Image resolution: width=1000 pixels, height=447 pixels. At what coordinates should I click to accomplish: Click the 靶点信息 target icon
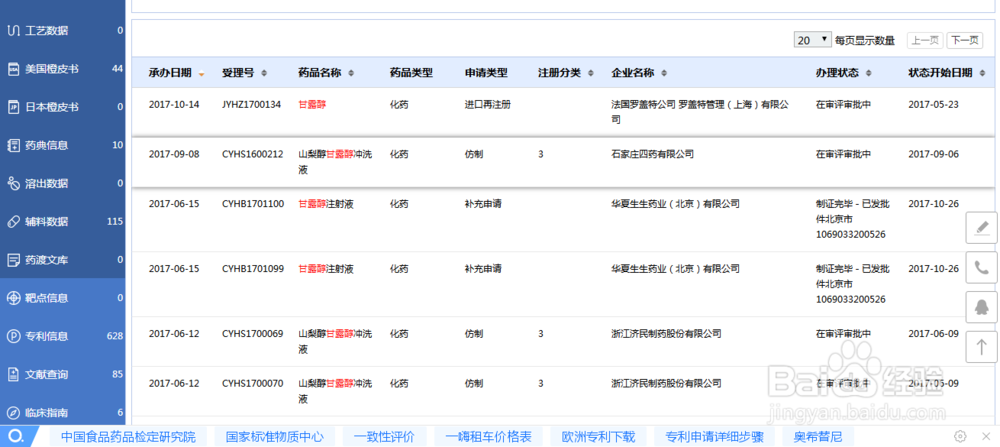point(13,298)
